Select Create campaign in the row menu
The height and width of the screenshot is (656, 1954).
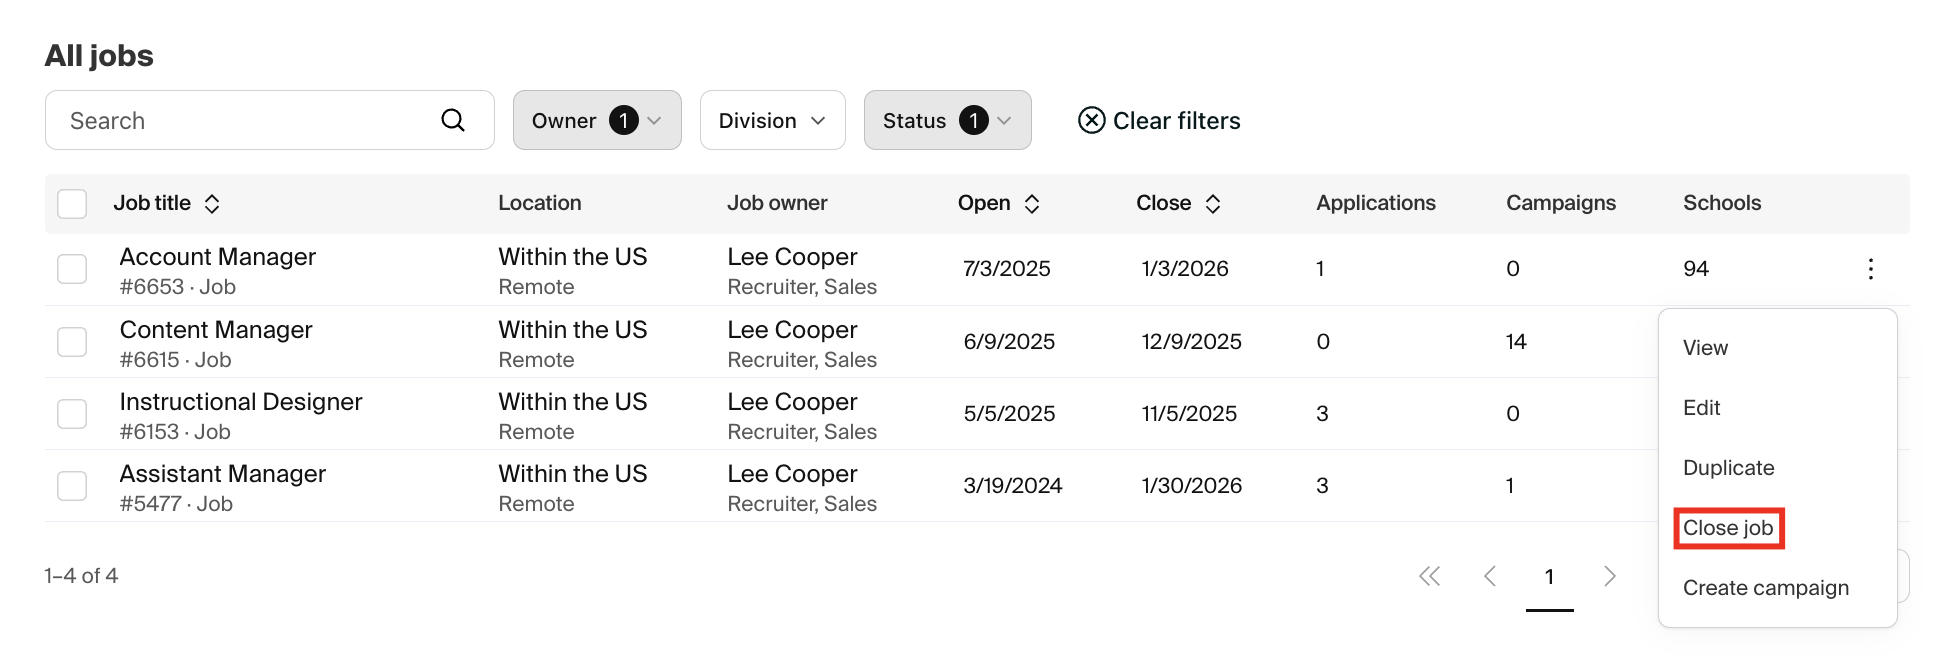click(x=1765, y=588)
